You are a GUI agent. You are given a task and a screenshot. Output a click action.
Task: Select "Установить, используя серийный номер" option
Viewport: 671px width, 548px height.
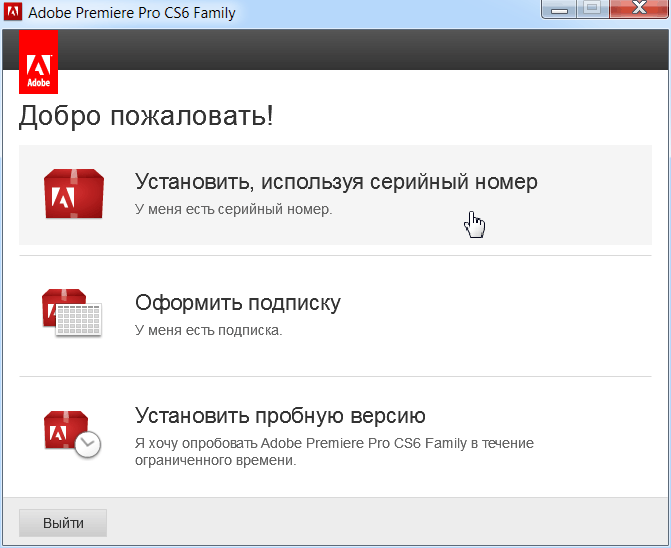(x=336, y=195)
